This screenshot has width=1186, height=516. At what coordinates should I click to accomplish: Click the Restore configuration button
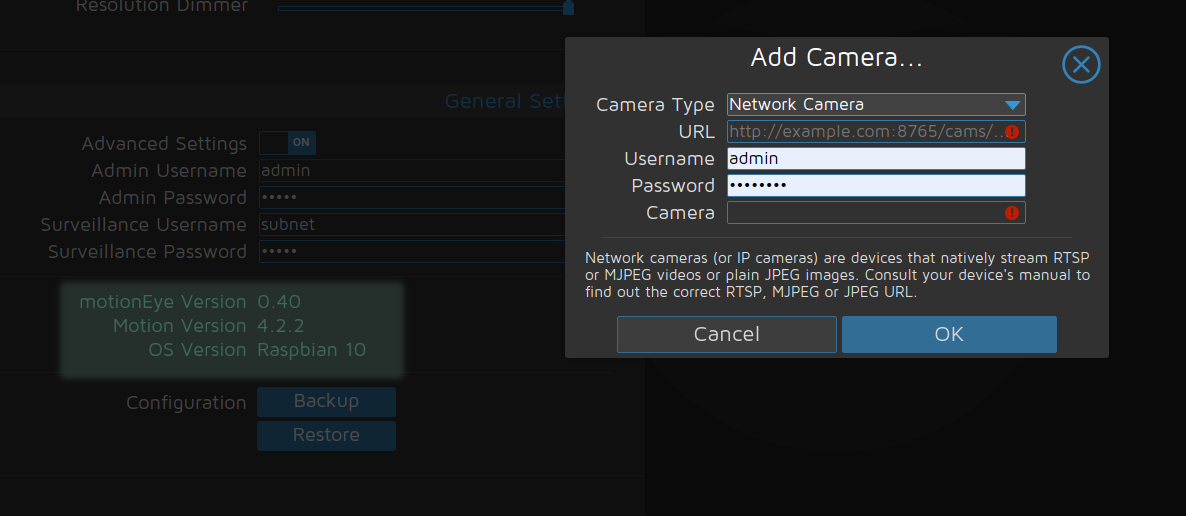coord(326,436)
